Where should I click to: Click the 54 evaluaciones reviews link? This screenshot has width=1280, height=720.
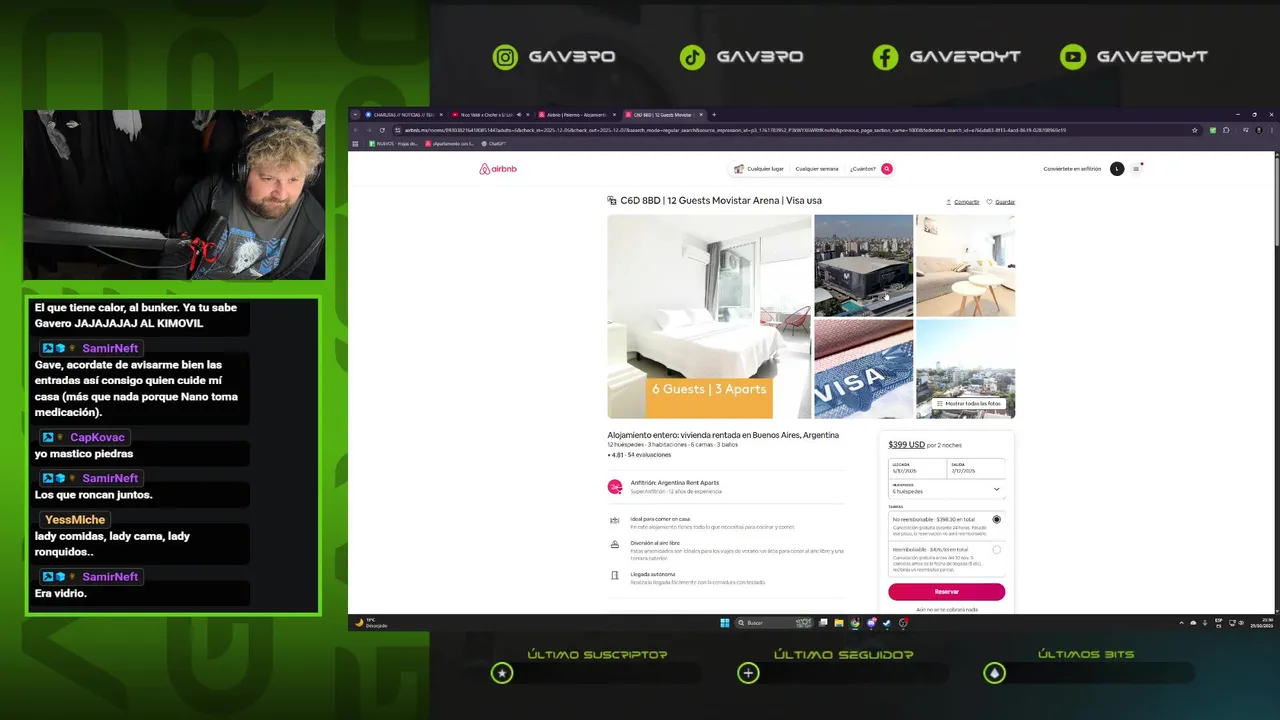[x=649, y=455]
